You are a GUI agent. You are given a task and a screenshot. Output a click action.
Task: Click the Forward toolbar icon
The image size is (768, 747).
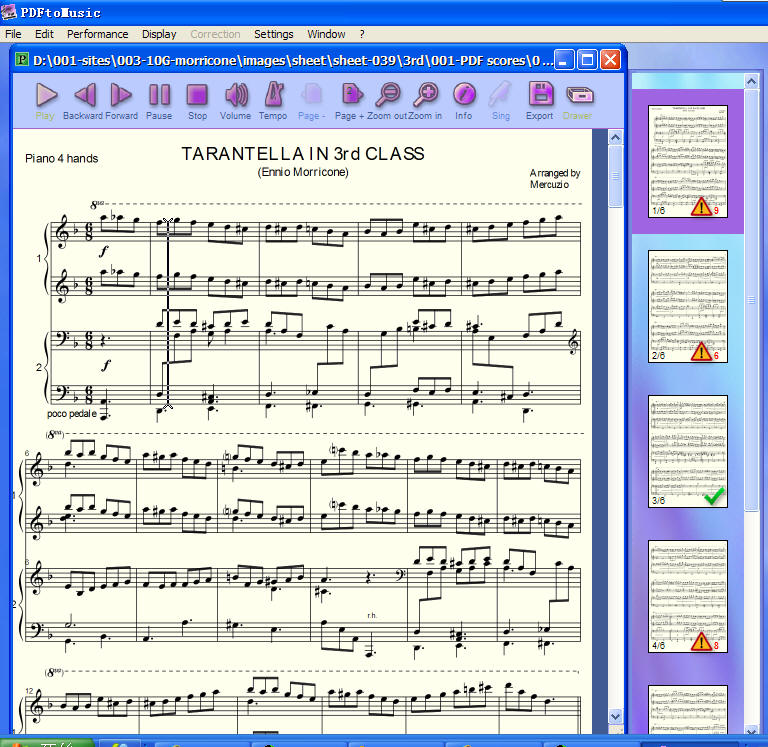121,101
